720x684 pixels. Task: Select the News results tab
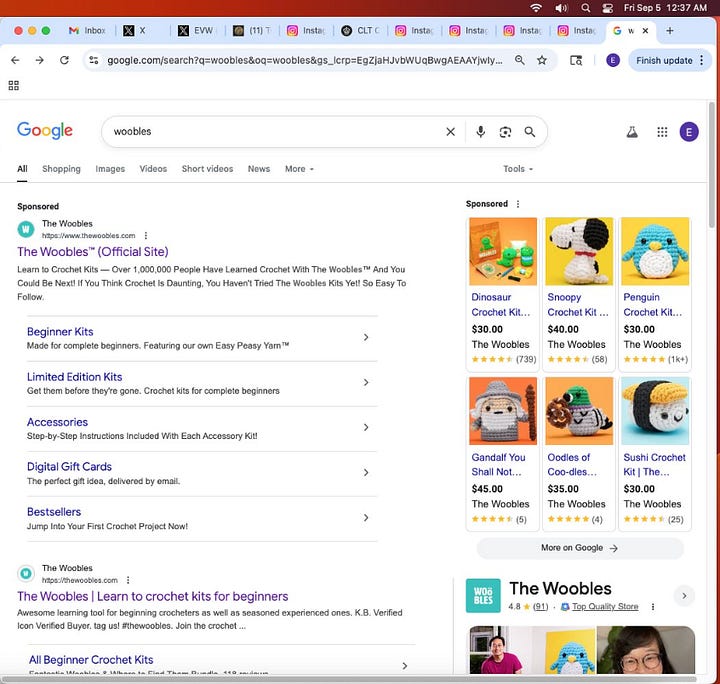click(259, 169)
